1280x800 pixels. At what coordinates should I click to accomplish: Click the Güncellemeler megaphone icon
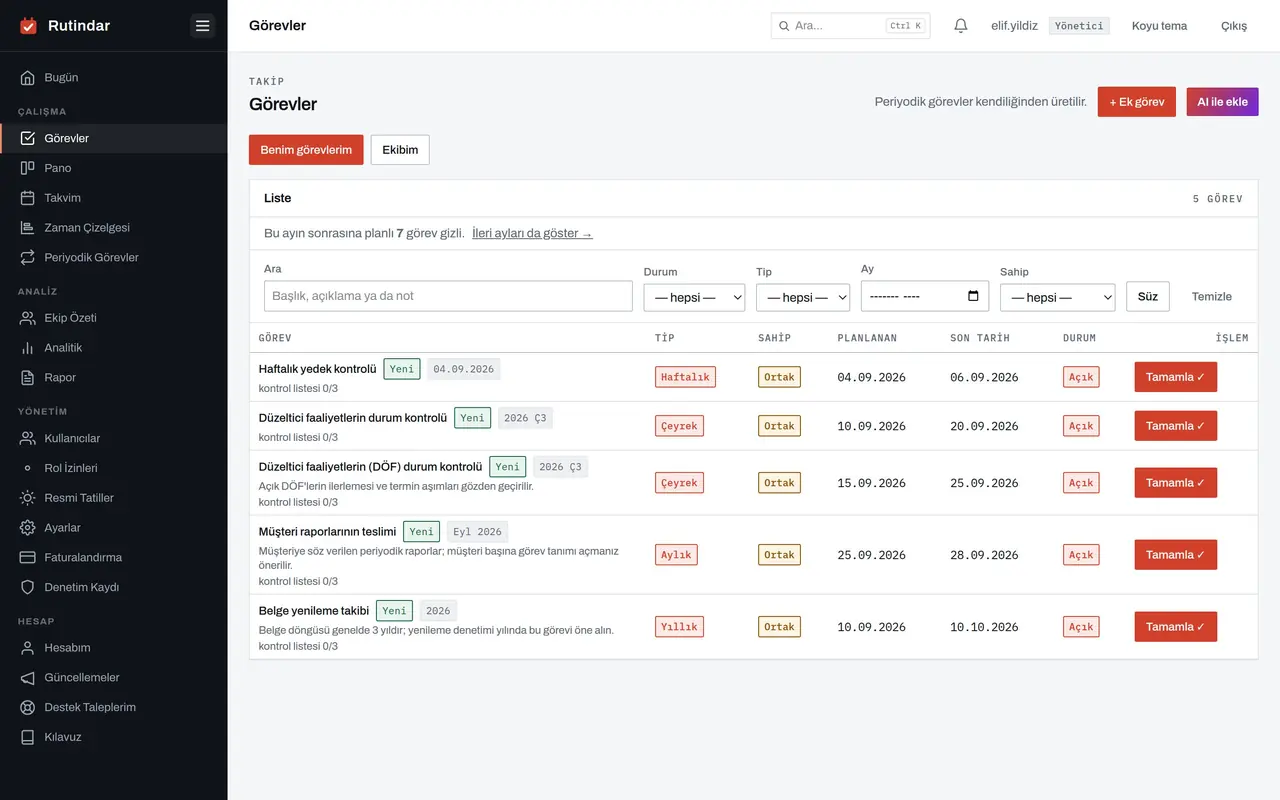click(x=28, y=678)
